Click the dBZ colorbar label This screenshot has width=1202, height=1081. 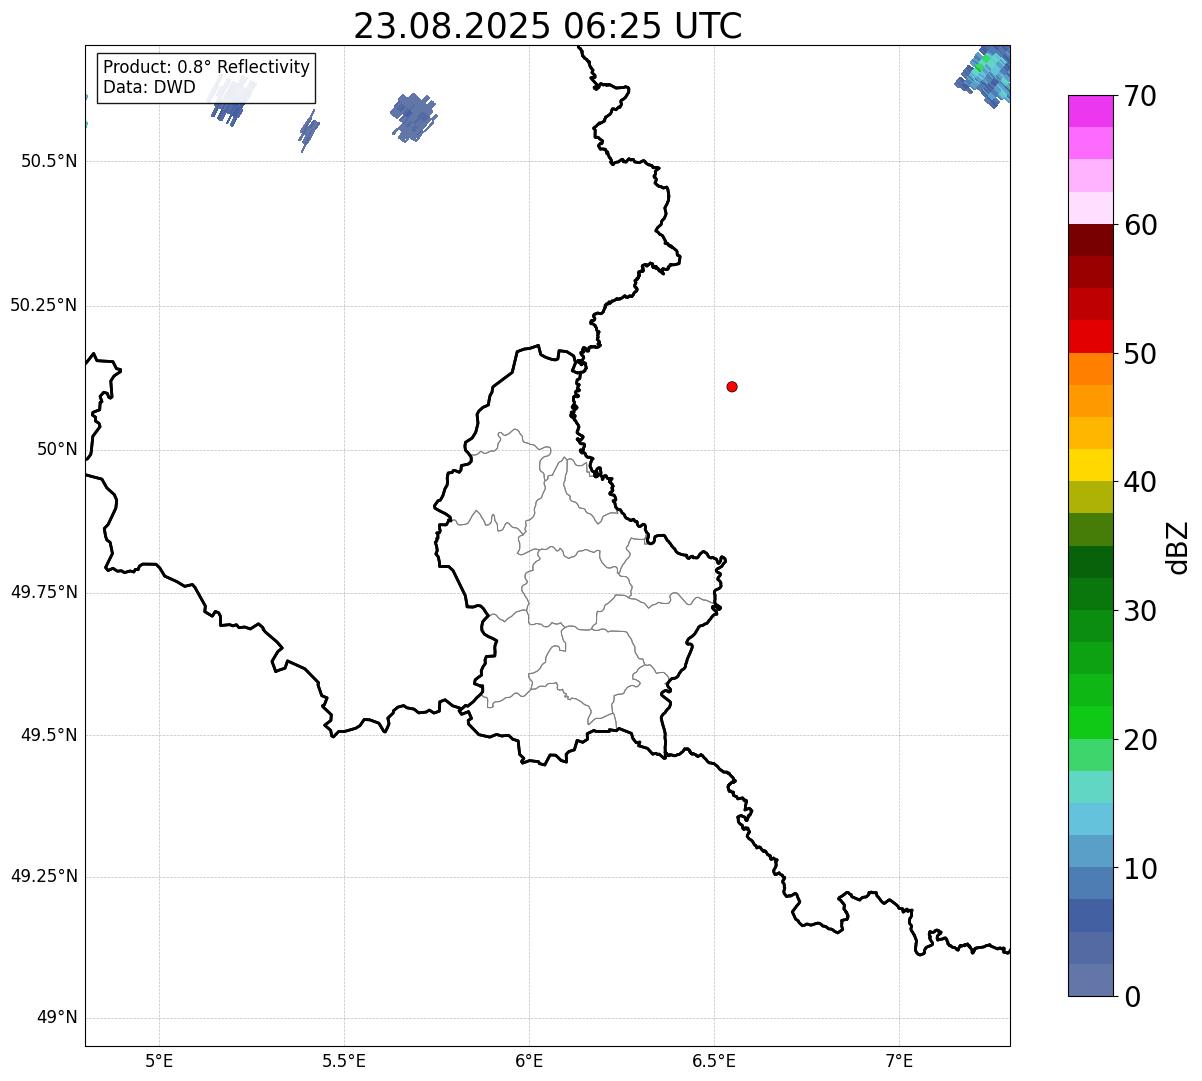coord(1178,547)
